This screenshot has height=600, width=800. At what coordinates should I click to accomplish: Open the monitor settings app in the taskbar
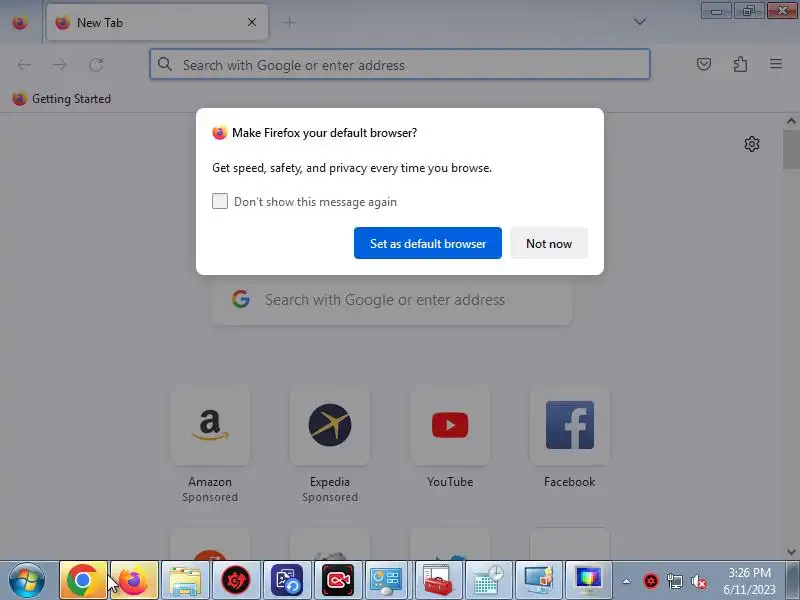pyautogui.click(x=538, y=581)
